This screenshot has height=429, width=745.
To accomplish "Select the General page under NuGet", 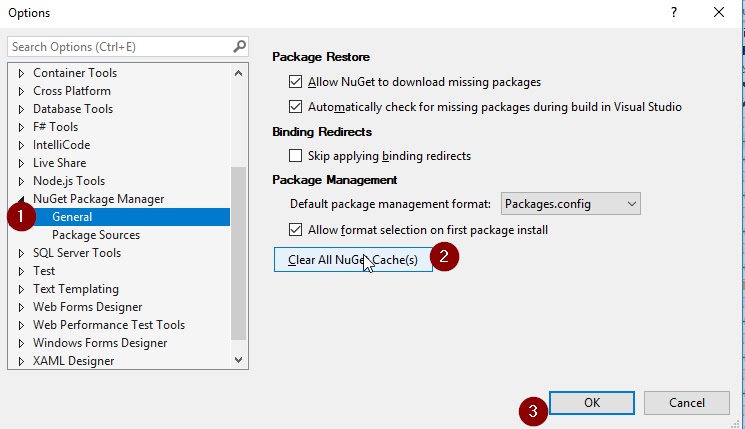I will (72, 217).
